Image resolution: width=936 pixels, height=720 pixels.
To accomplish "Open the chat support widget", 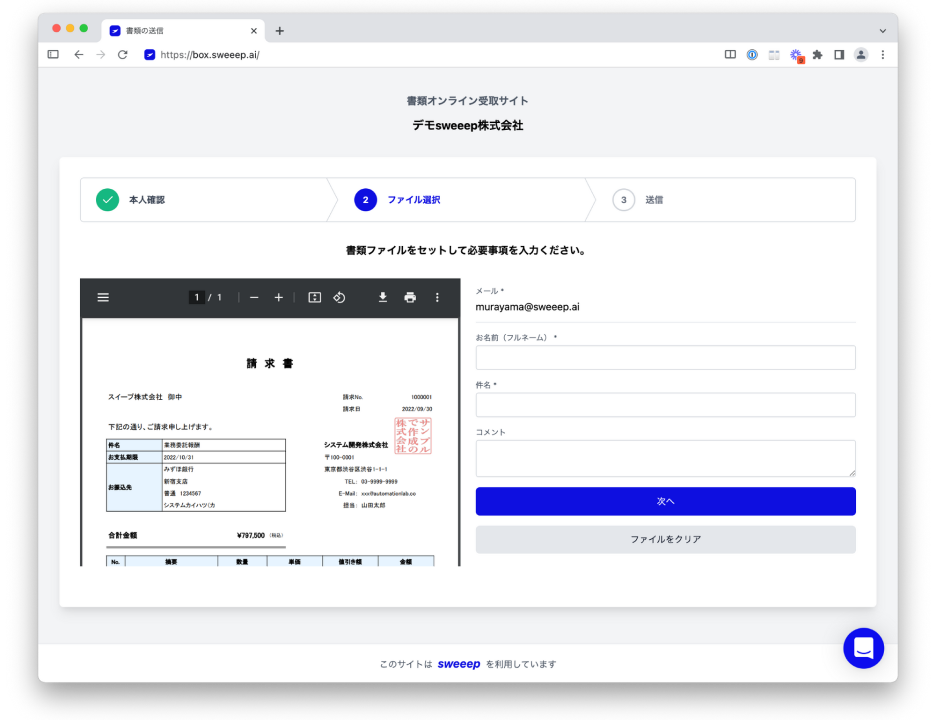I will click(863, 648).
